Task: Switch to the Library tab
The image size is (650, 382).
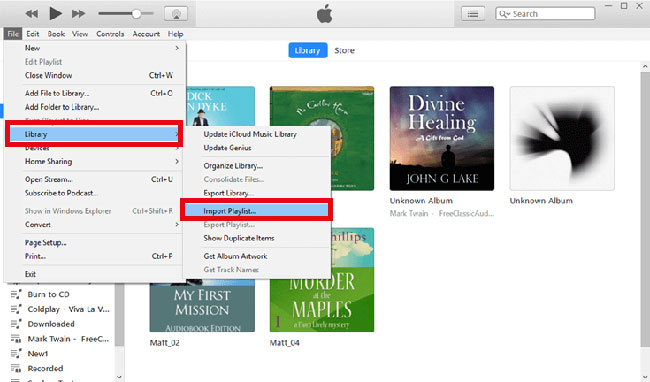Action: 308,51
